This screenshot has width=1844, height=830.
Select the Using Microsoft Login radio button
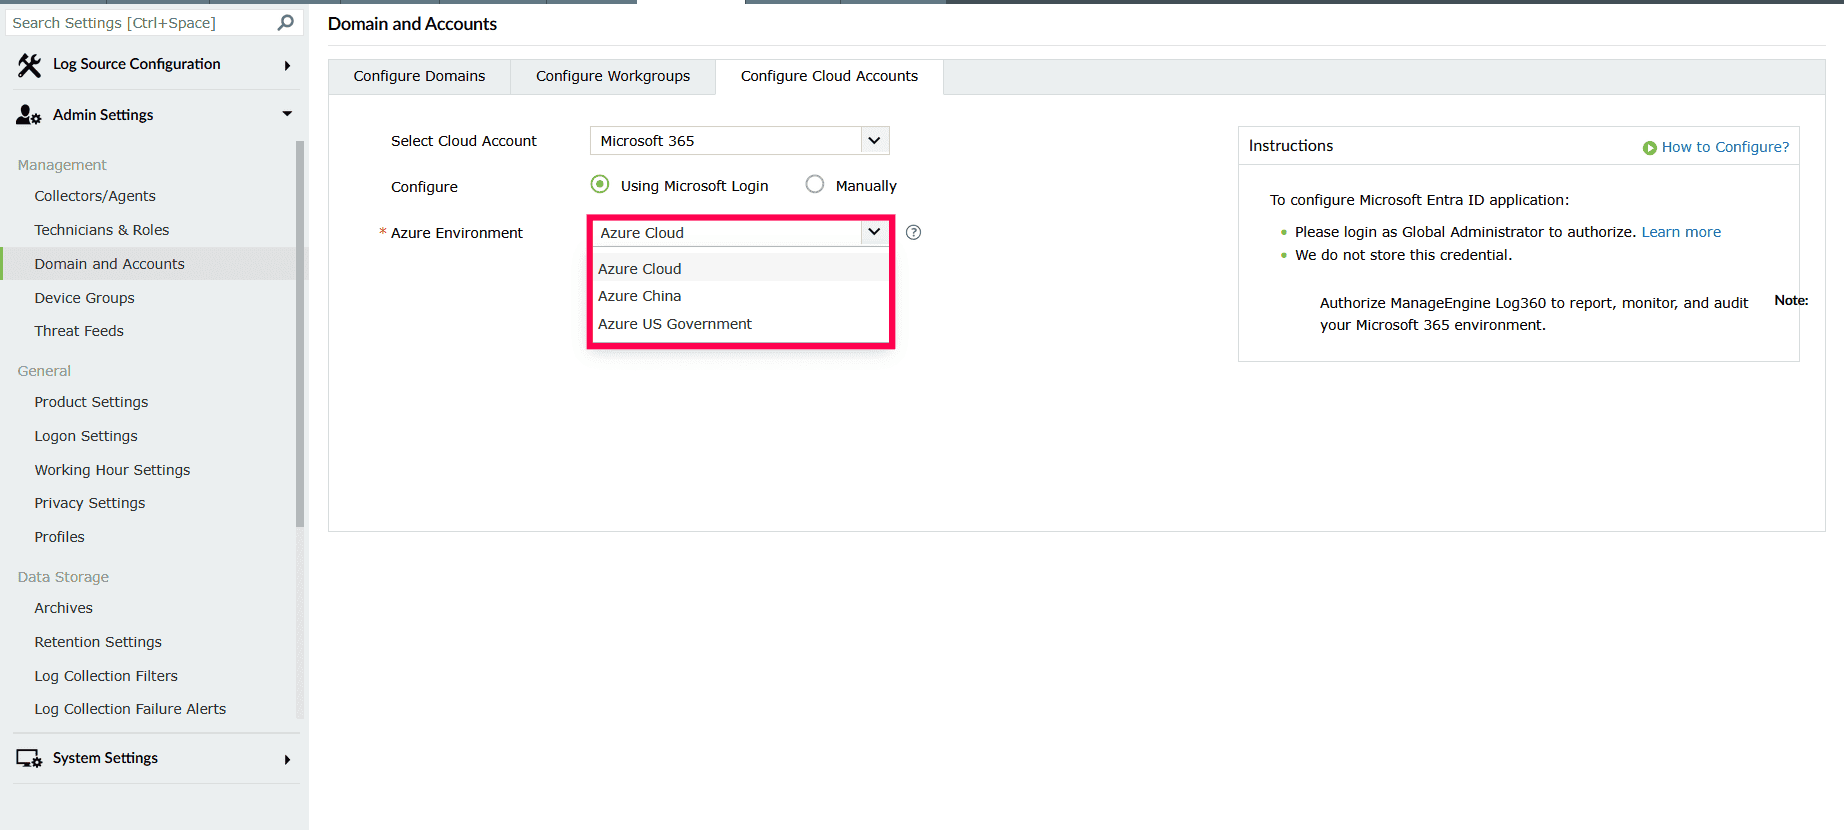tap(600, 184)
